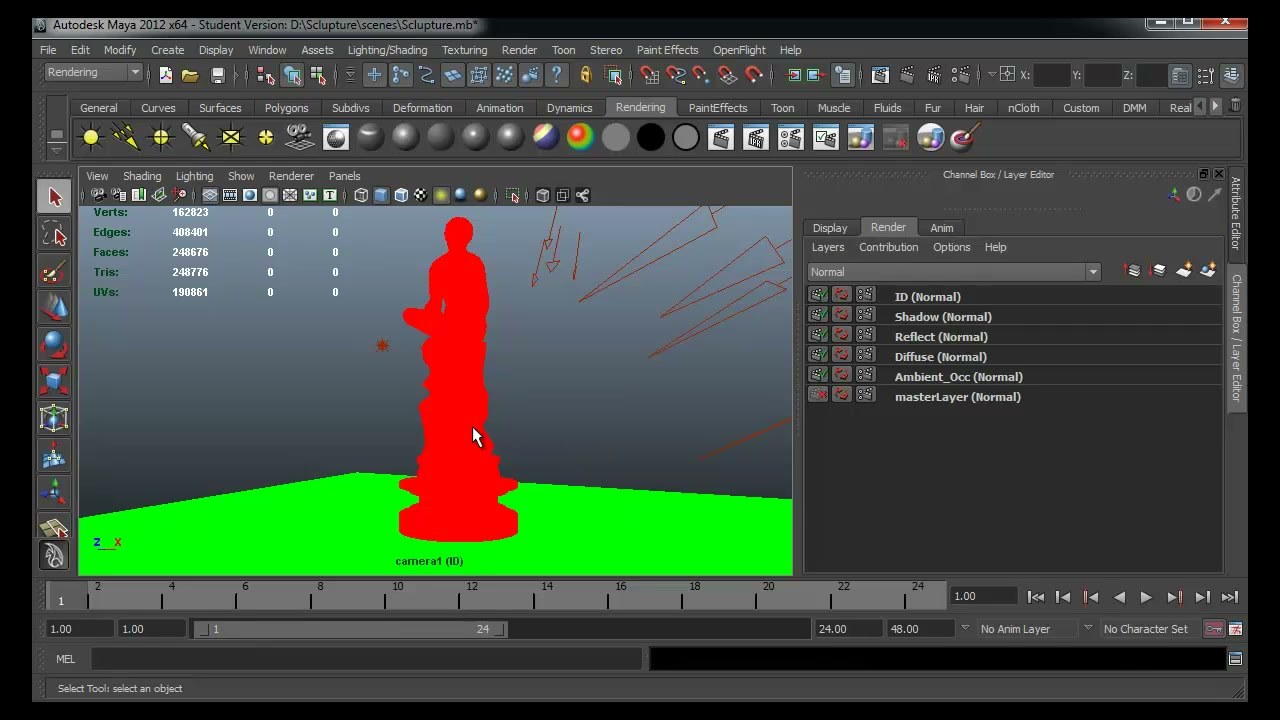
Task: Go to end of playback range
Action: [x=1230, y=597]
